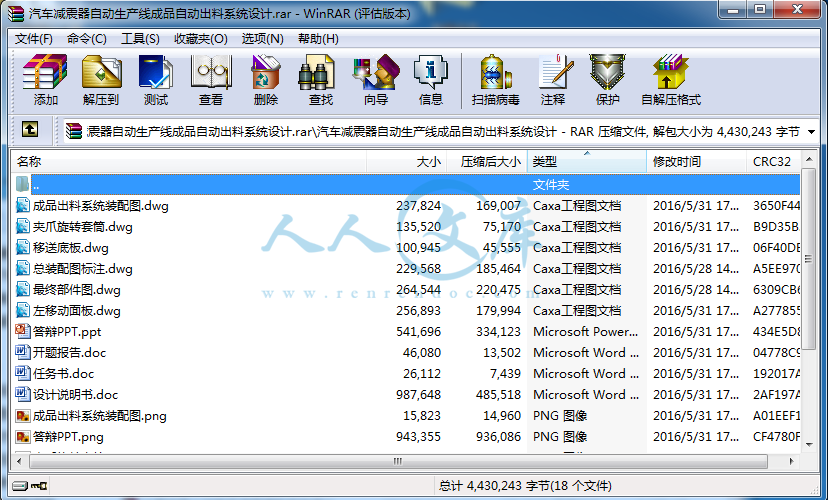Open the 工具(S) menu
The height and width of the screenshot is (500, 828).
140,39
